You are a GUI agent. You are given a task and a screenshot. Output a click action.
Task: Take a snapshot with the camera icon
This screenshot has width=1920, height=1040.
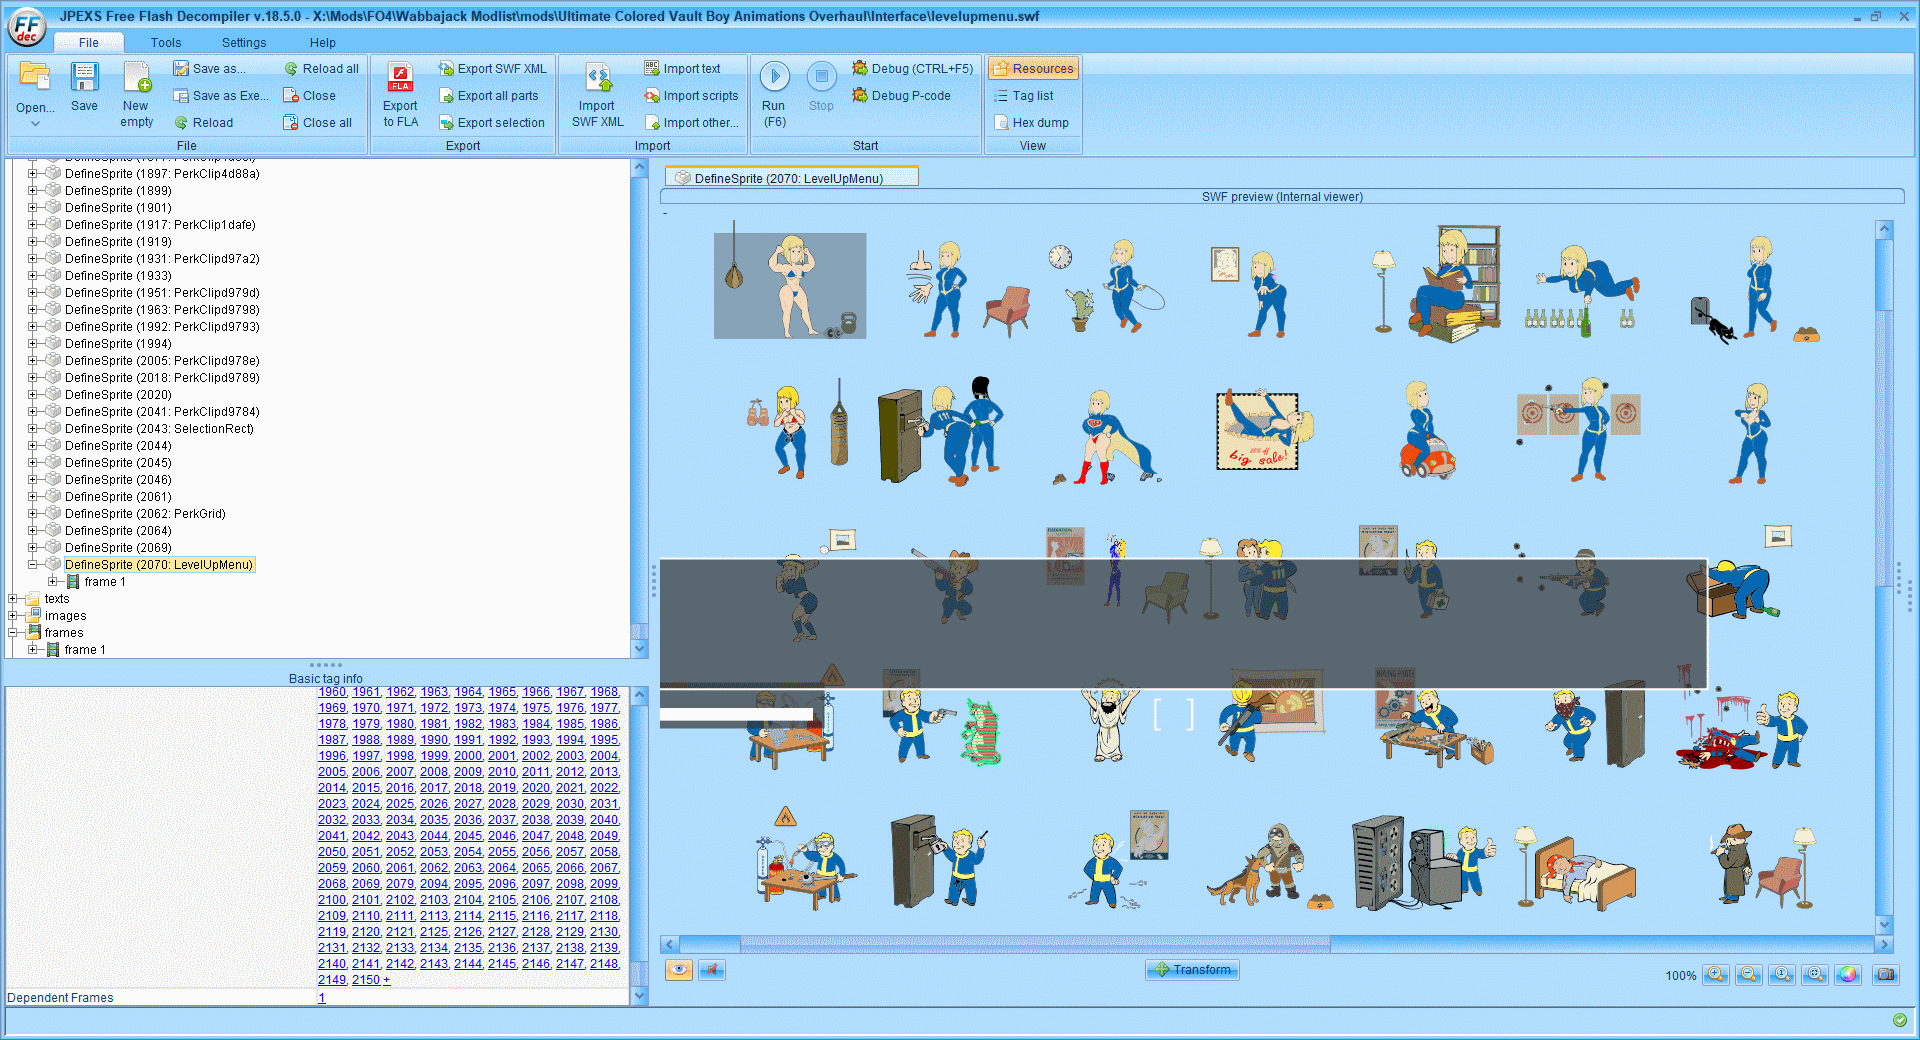1886,974
